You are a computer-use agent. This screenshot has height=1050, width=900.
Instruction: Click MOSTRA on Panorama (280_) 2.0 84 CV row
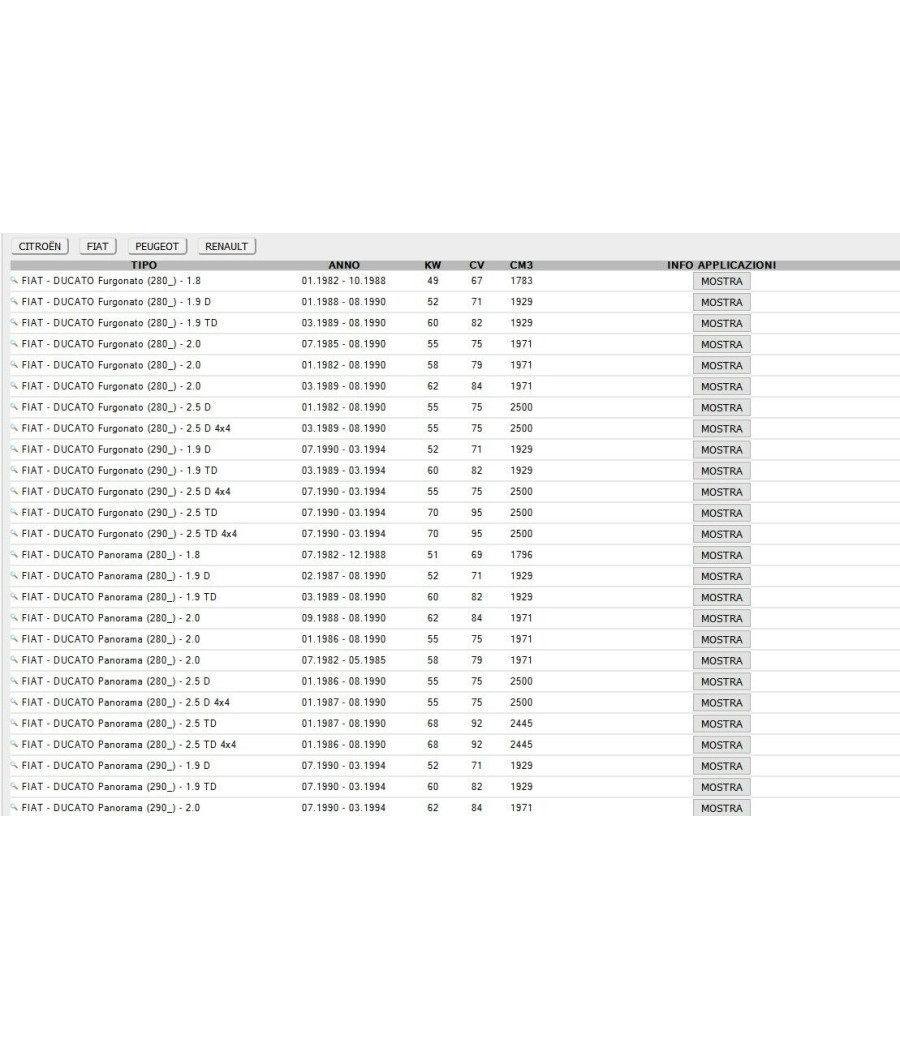(x=722, y=619)
